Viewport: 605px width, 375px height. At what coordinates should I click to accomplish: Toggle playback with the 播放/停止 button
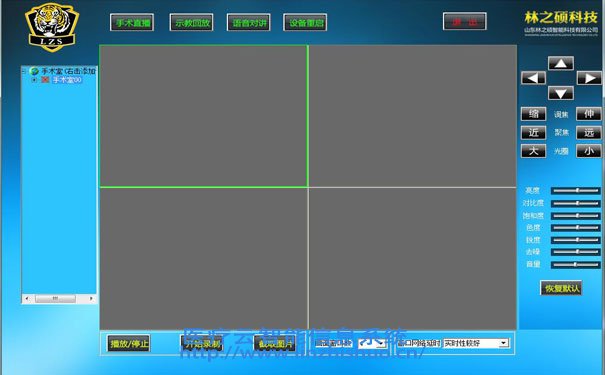tap(128, 343)
